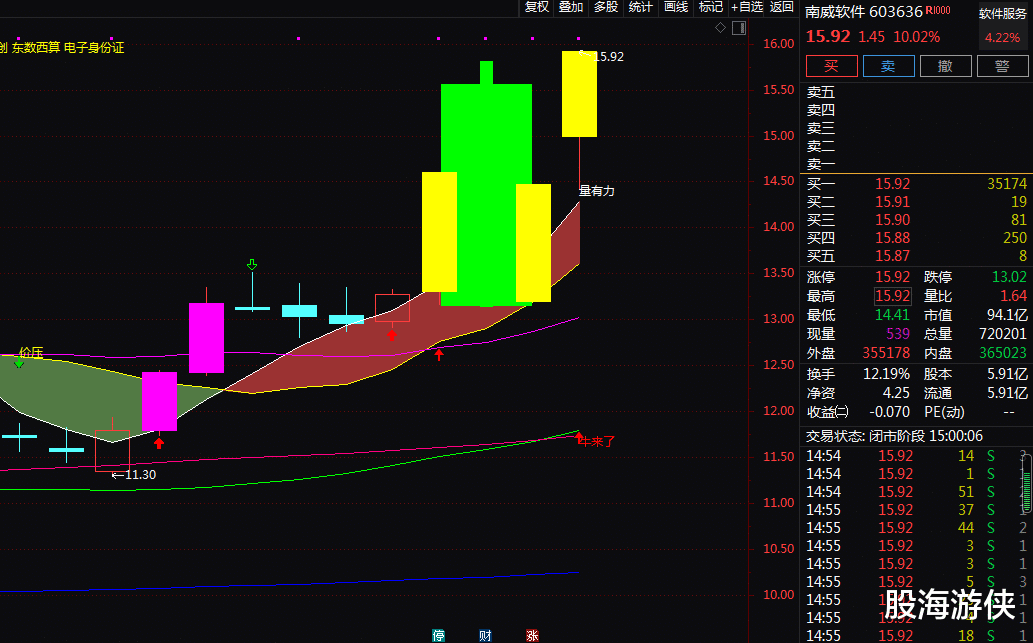
Task: Click the 交易状态 闭市阶段 status line
Action: pyautogui.click(x=894, y=436)
